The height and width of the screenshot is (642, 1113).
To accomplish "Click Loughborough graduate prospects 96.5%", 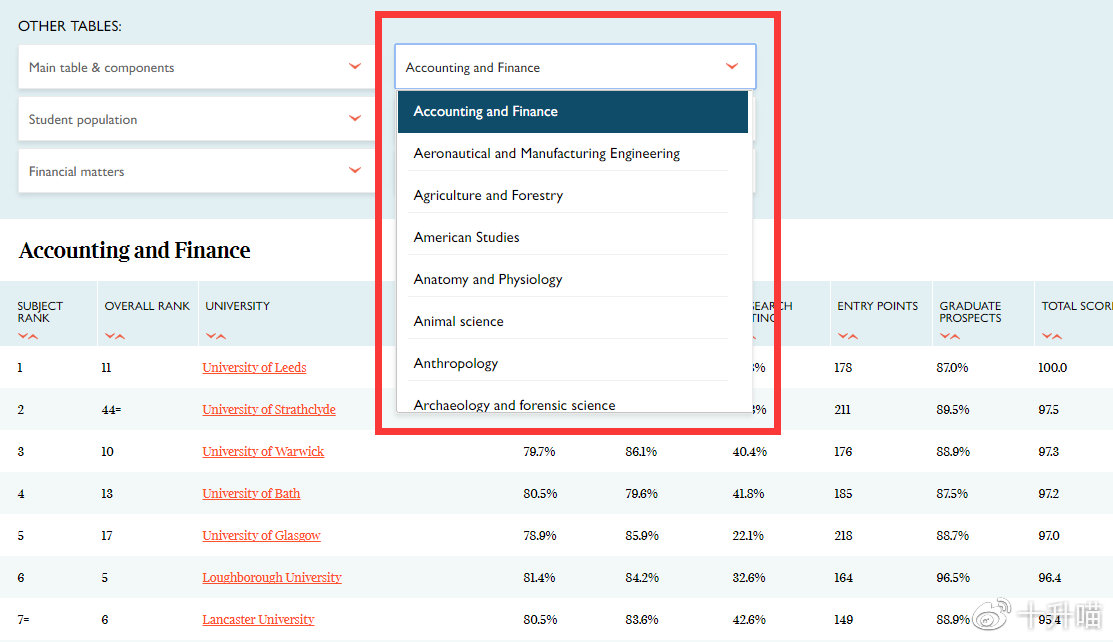I will (x=953, y=577).
